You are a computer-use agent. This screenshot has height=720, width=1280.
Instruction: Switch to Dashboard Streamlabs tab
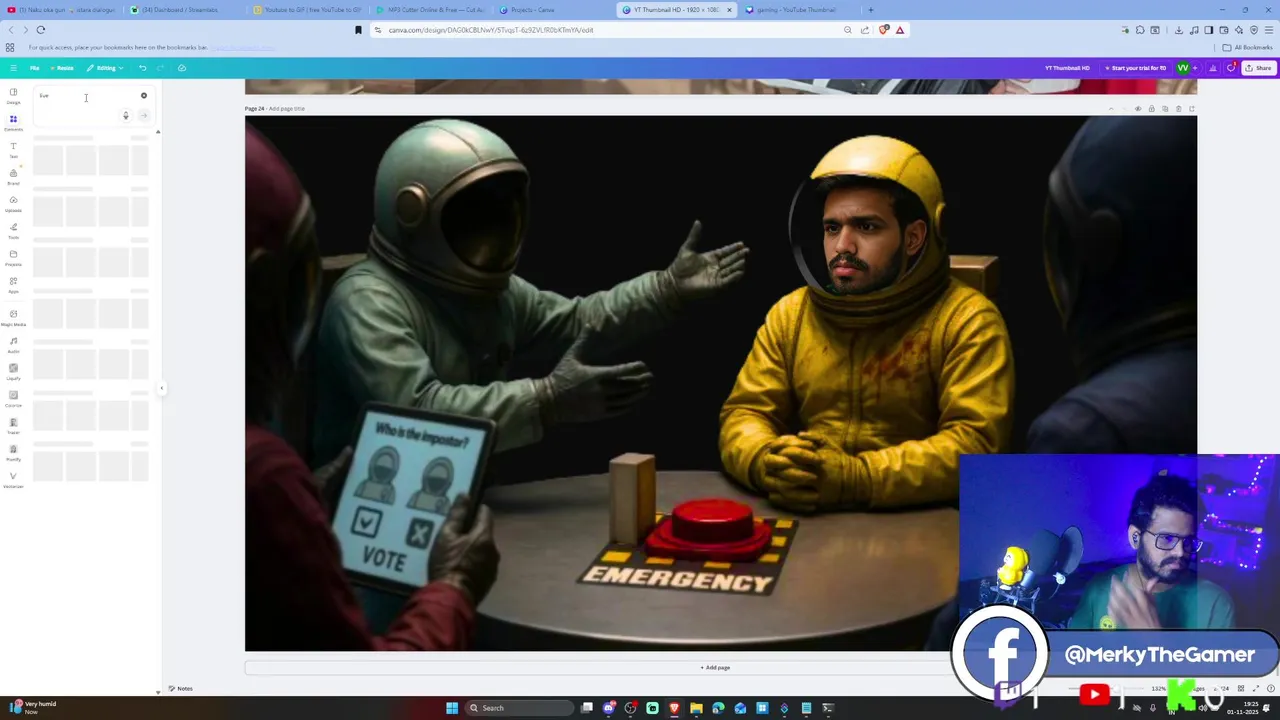click(187, 10)
